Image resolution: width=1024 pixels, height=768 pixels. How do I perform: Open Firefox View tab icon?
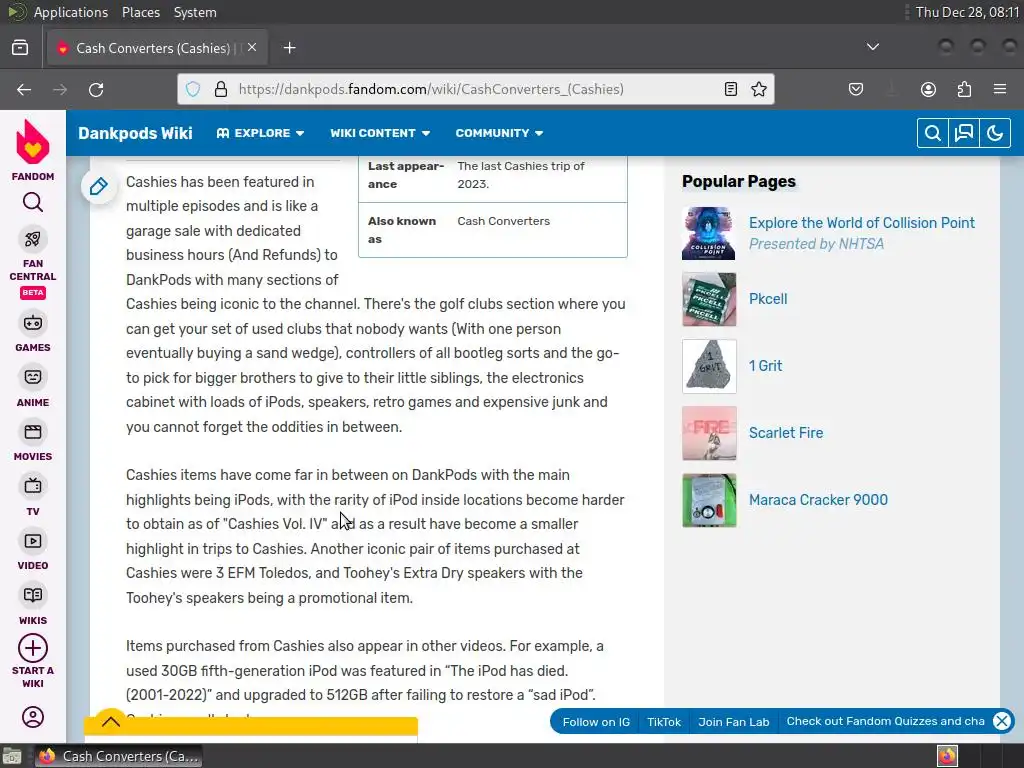(20, 48)
